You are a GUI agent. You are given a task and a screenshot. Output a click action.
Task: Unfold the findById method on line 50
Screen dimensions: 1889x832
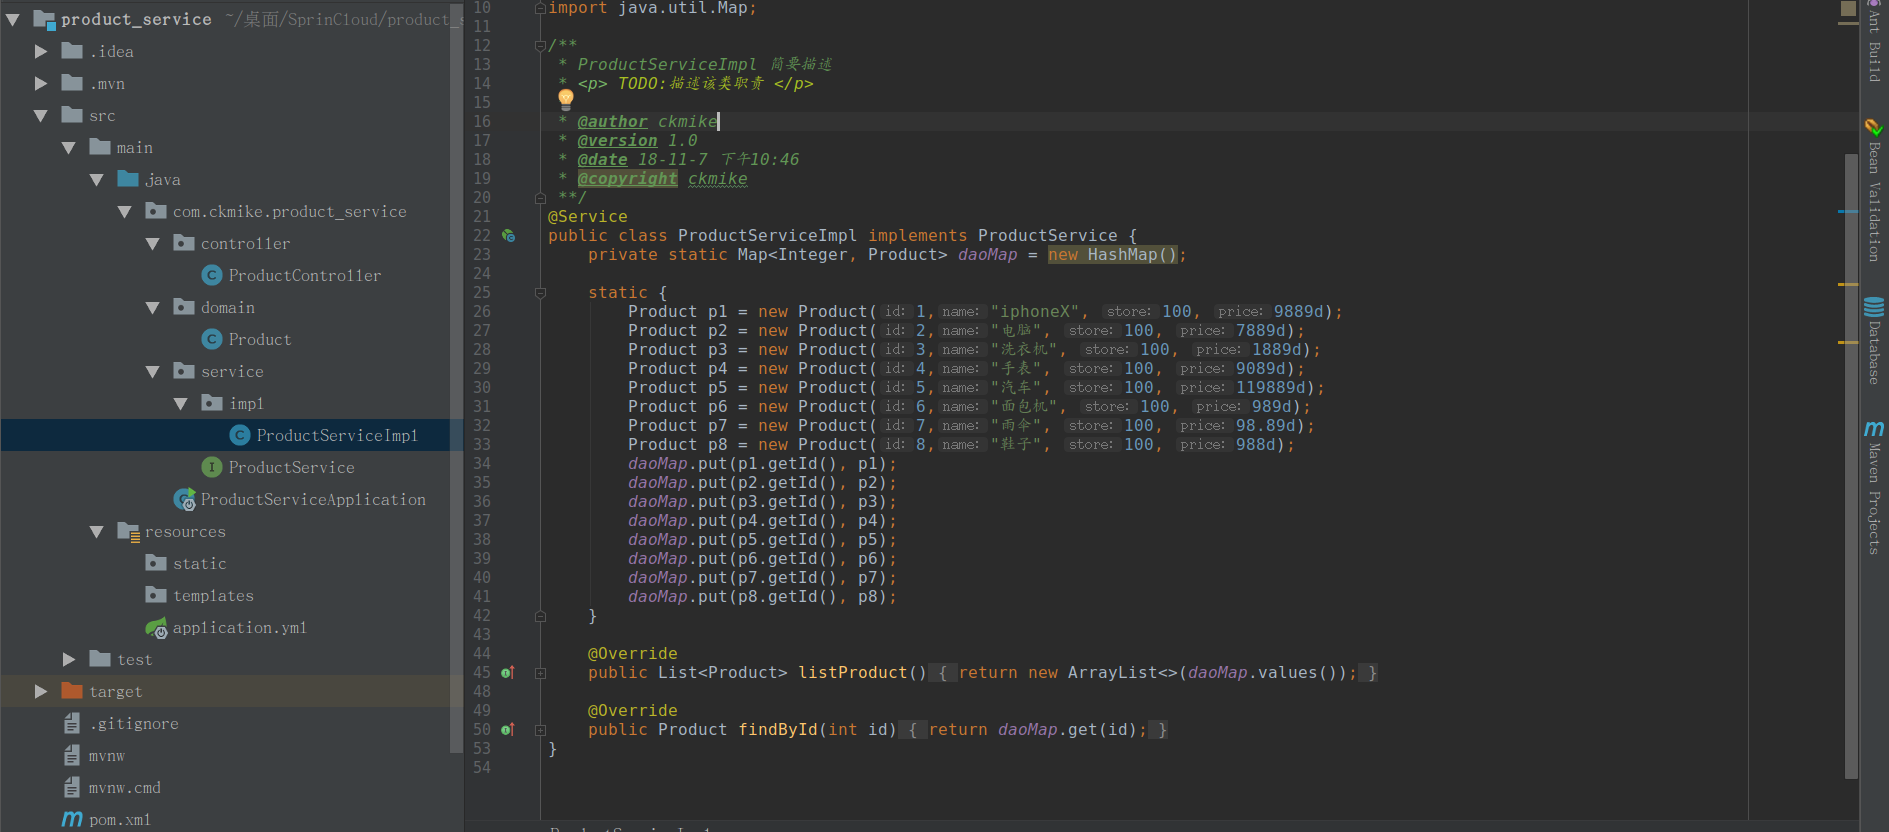click(540, 730)
